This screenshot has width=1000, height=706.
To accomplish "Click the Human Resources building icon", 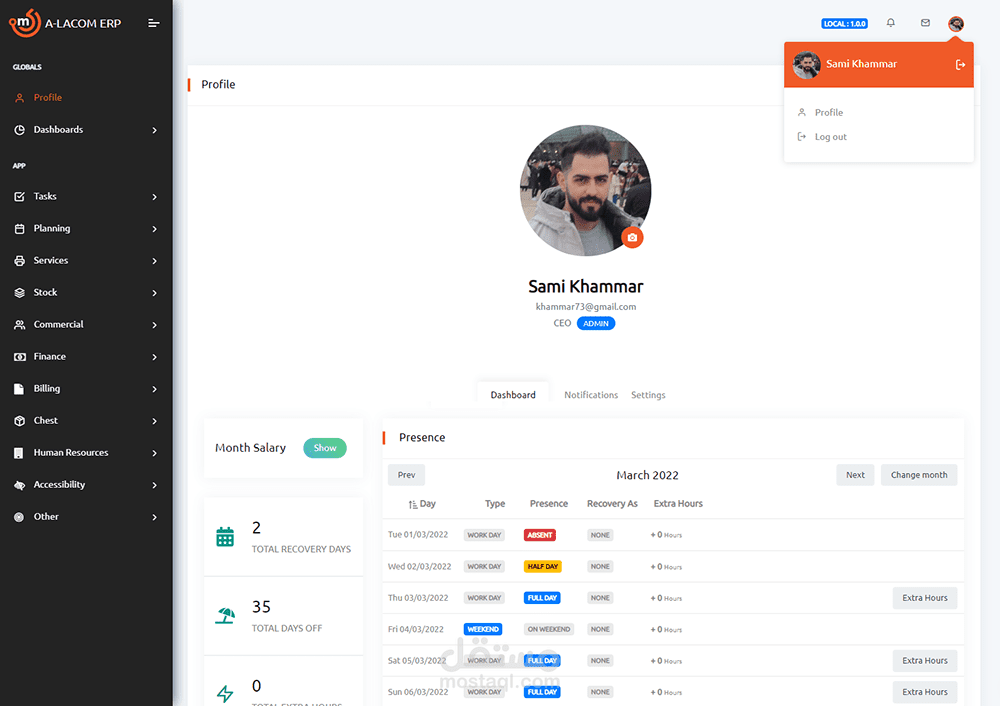I will pyautogui.click(x=20, y=453).
